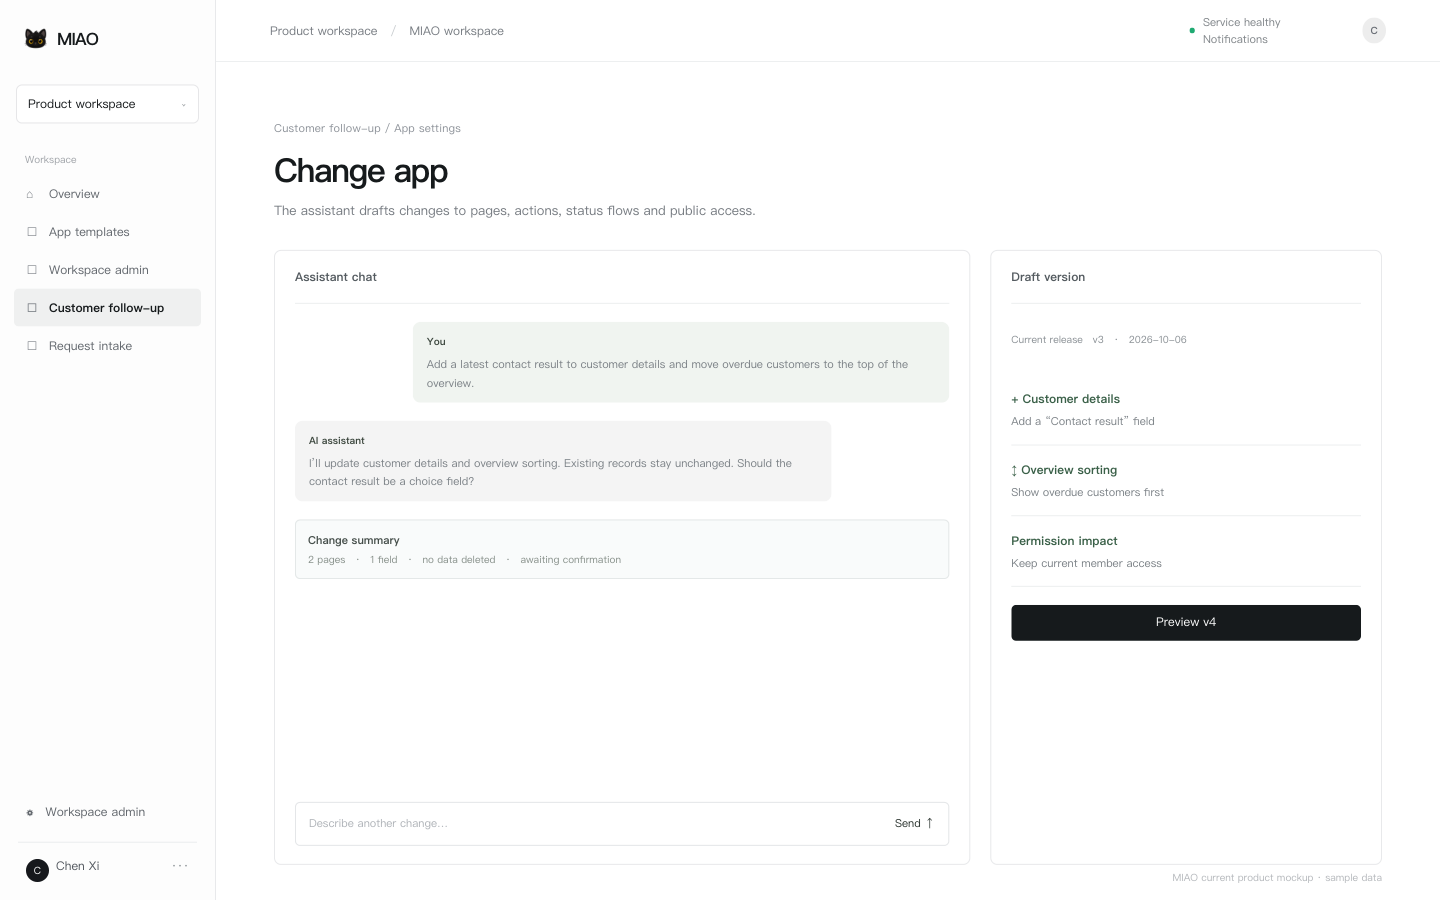Viewport: 1440px width, 900px height.
Task: Open the bottom Workspace admin gear link
Action: [x=86, y=812]
